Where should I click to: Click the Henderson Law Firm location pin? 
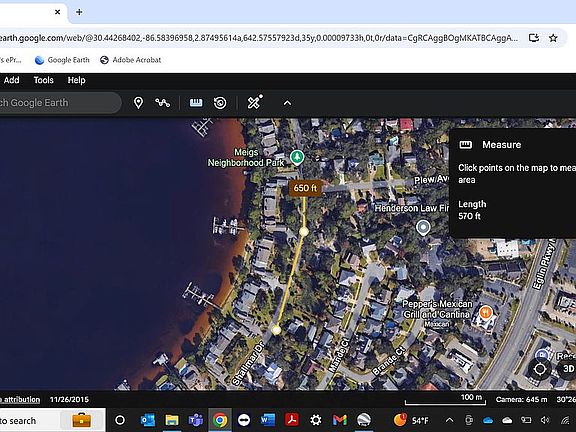(423, 227)
